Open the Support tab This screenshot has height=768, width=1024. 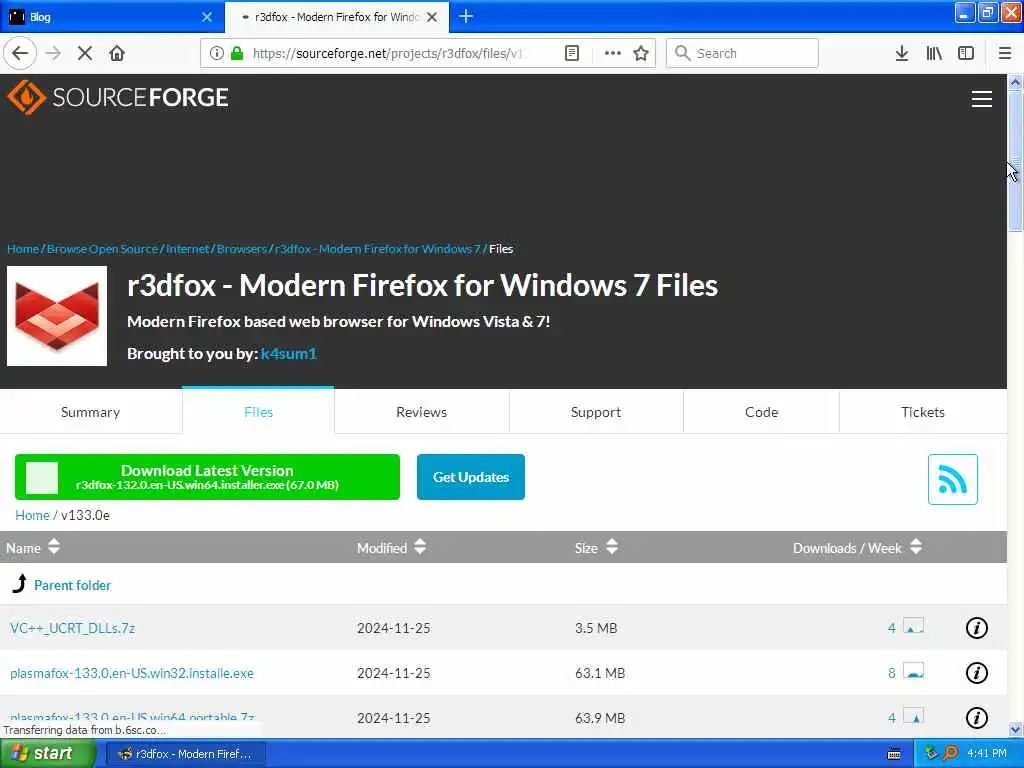click(x=596, y=412)
